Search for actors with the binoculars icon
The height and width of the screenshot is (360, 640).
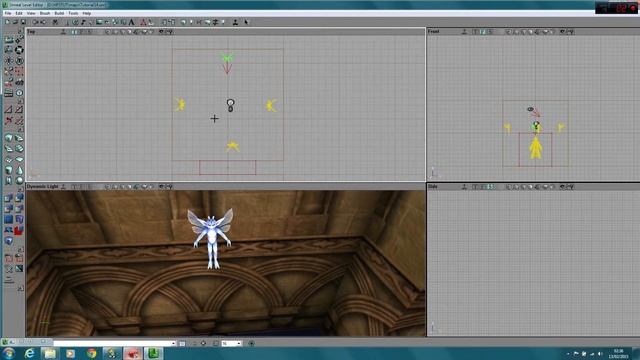[x=55, y=22]
